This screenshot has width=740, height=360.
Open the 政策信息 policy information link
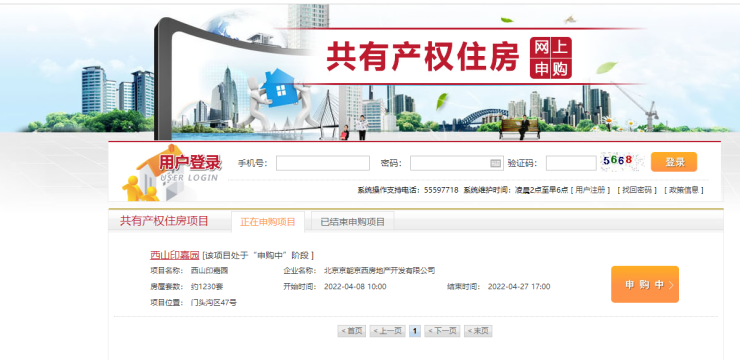[x=684, y=190]
